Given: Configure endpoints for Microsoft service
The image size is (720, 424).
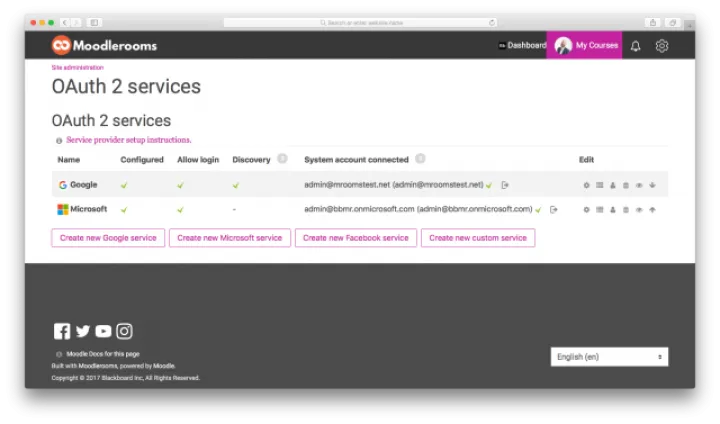Looking at the screenshot, I should [x=600, y=209].
